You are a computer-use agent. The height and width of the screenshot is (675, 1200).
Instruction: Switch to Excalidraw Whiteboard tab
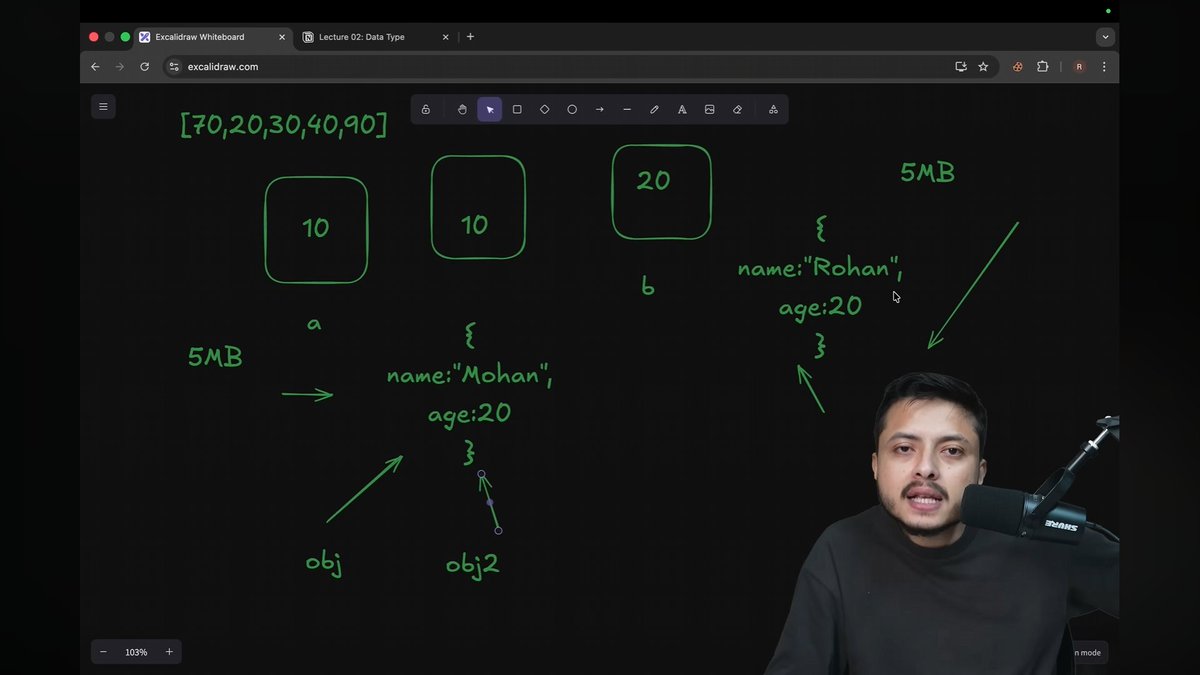pyautogui.click(x=213, y=37)
